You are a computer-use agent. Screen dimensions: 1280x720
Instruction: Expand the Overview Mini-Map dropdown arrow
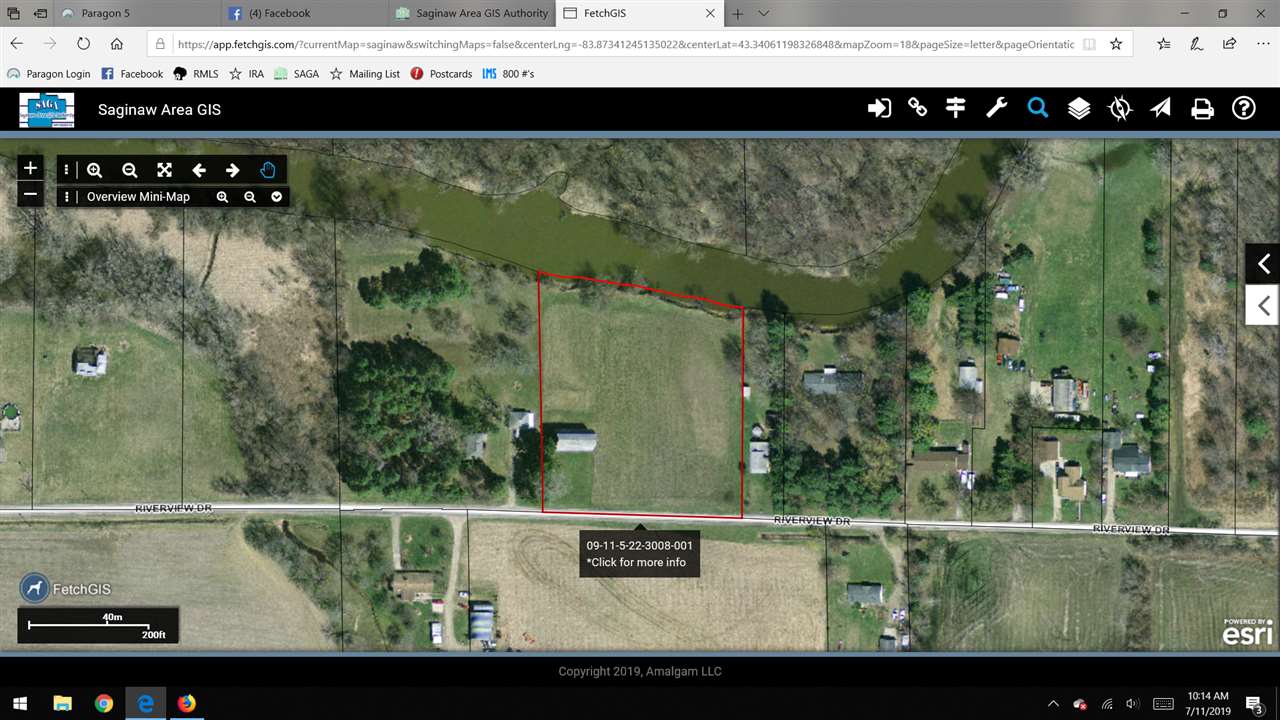tap(277, 197)
